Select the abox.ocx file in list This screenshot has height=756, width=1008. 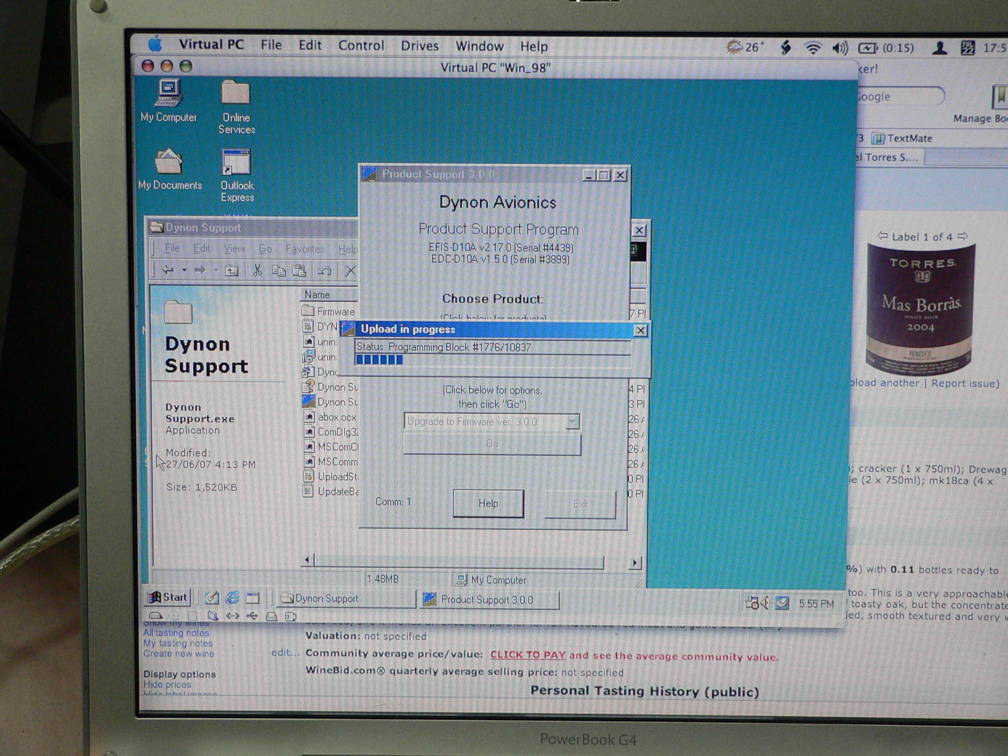click(x=330, y=417)
